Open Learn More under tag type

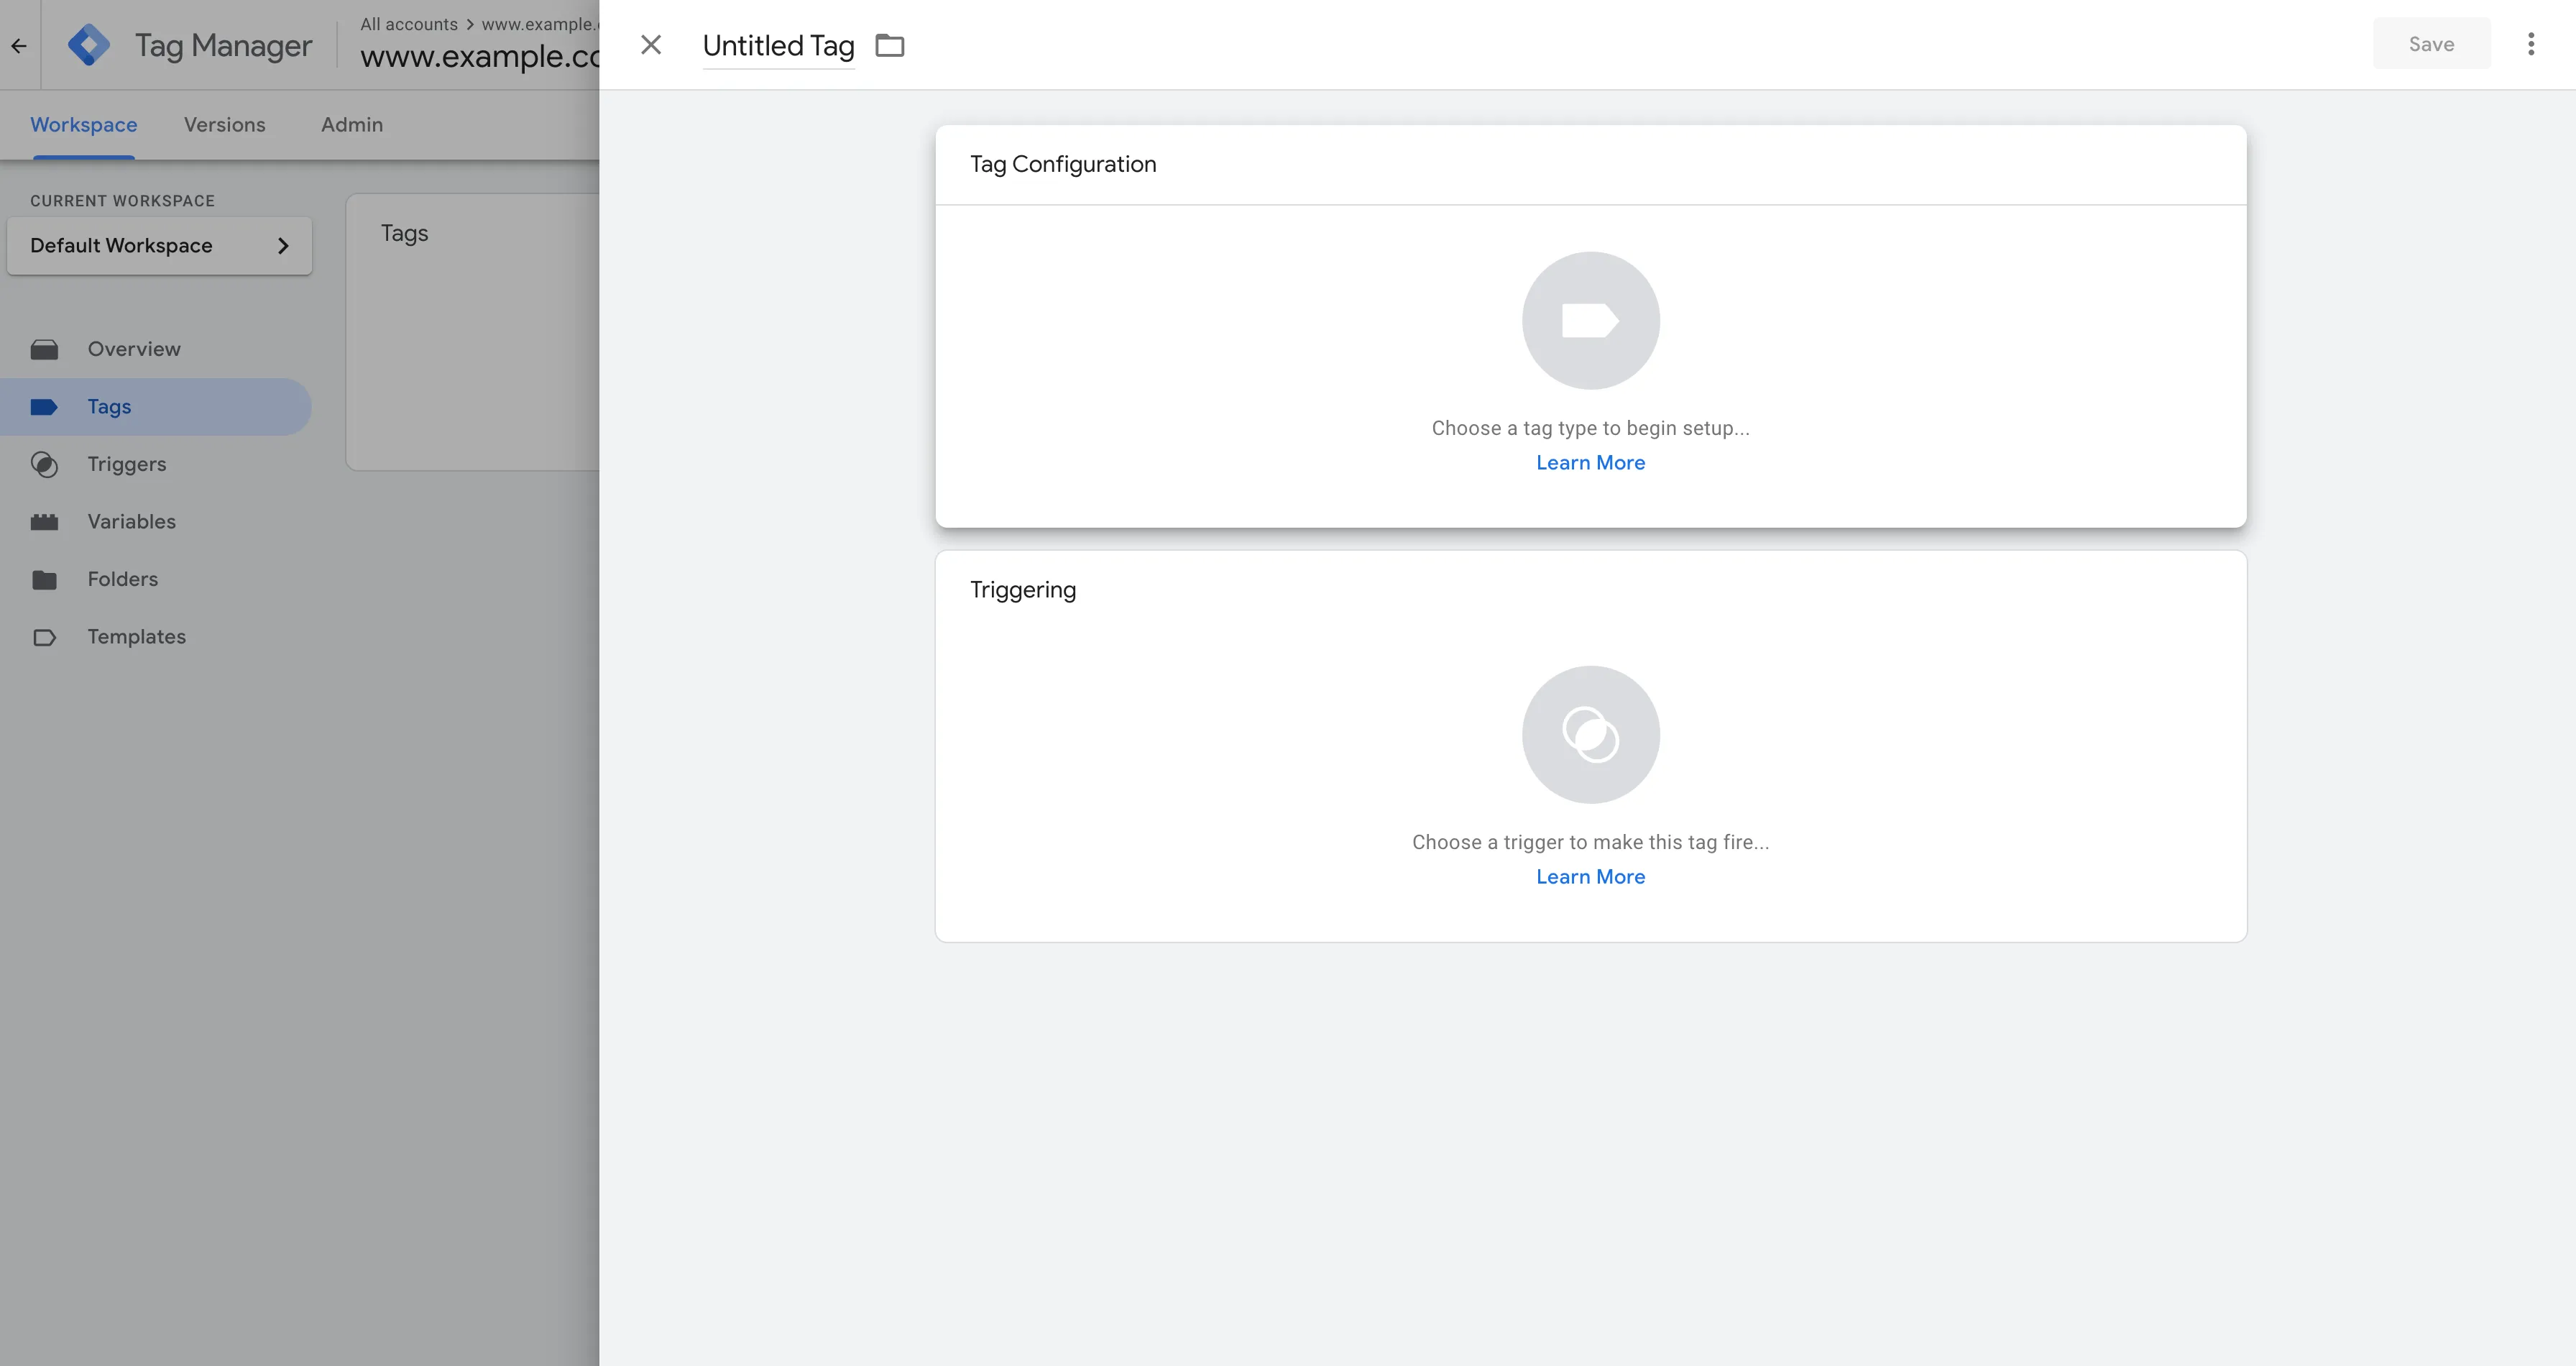click(1590, 463)
